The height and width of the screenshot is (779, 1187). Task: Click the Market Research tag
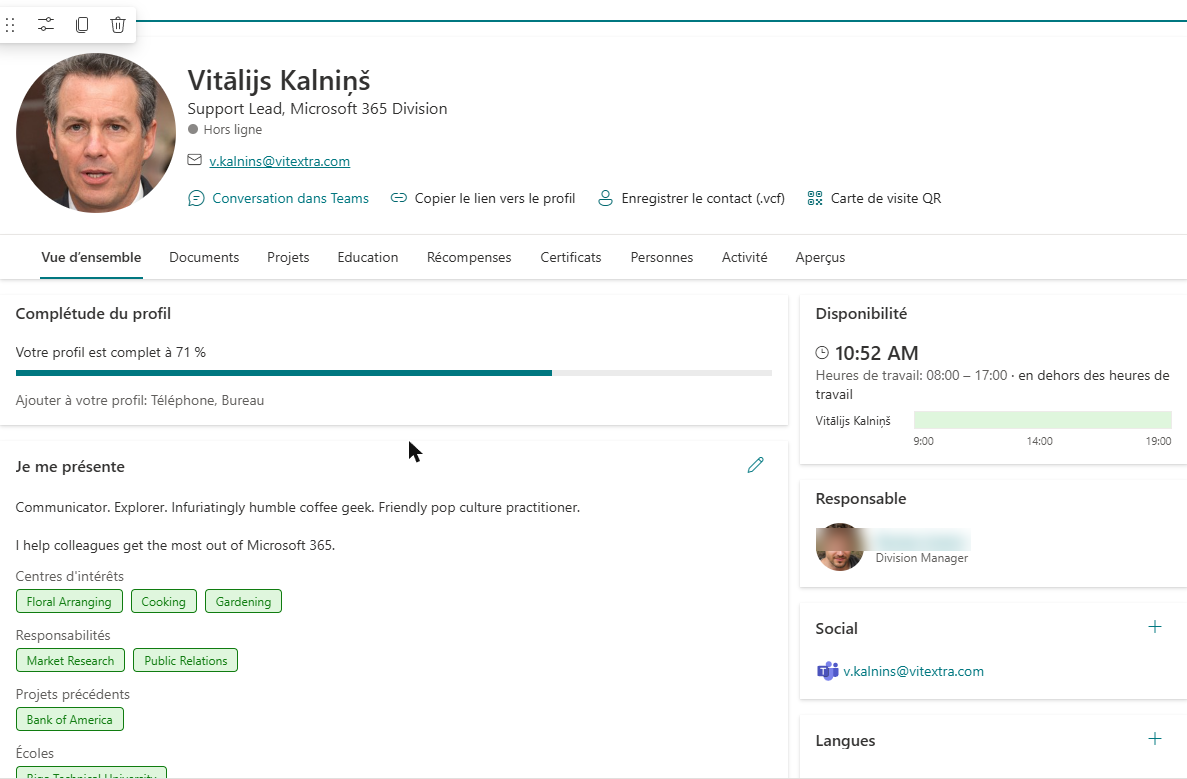(70, 660)
